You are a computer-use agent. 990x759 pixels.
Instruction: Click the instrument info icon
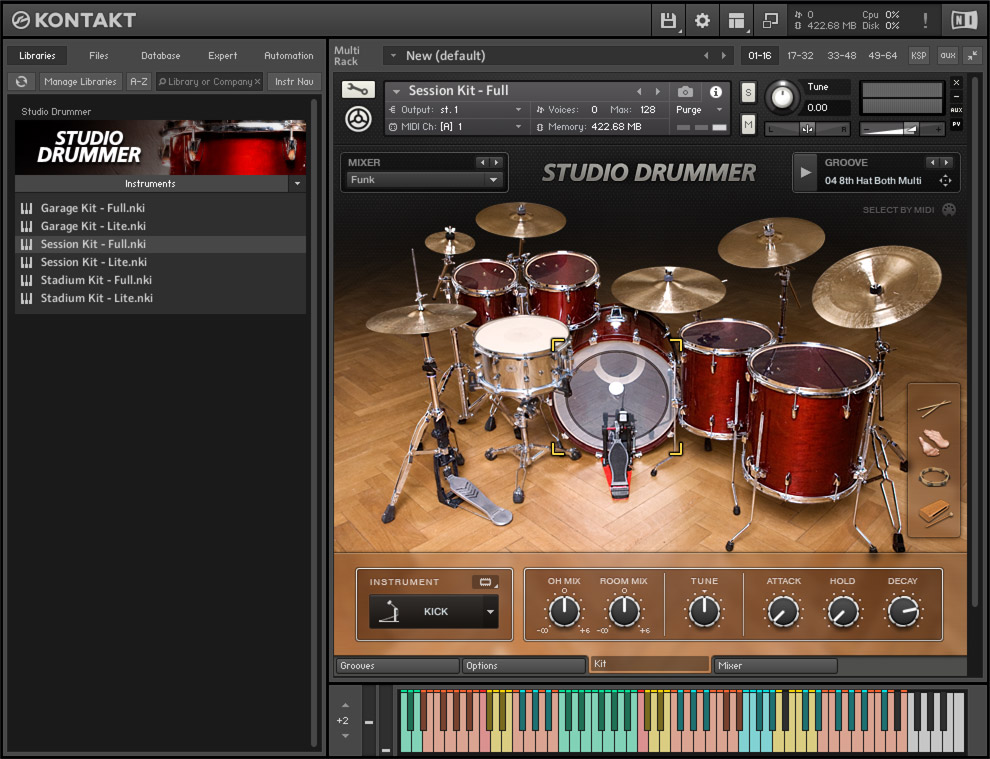tap(716, 91)
